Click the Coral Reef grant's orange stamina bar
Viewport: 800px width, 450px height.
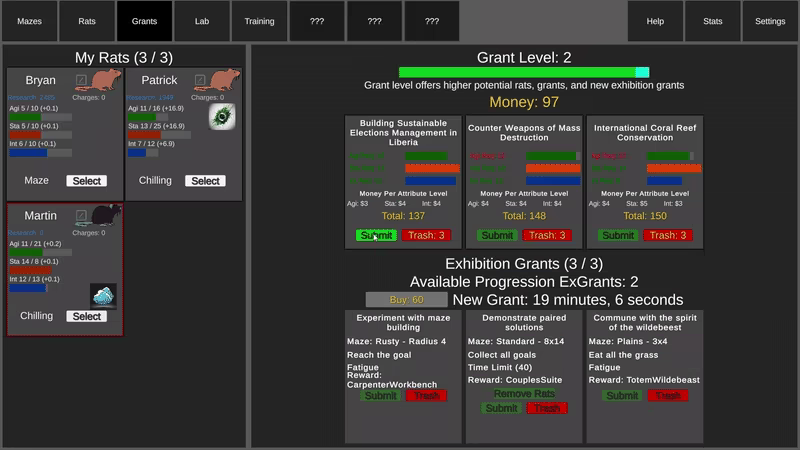point(674,168)
